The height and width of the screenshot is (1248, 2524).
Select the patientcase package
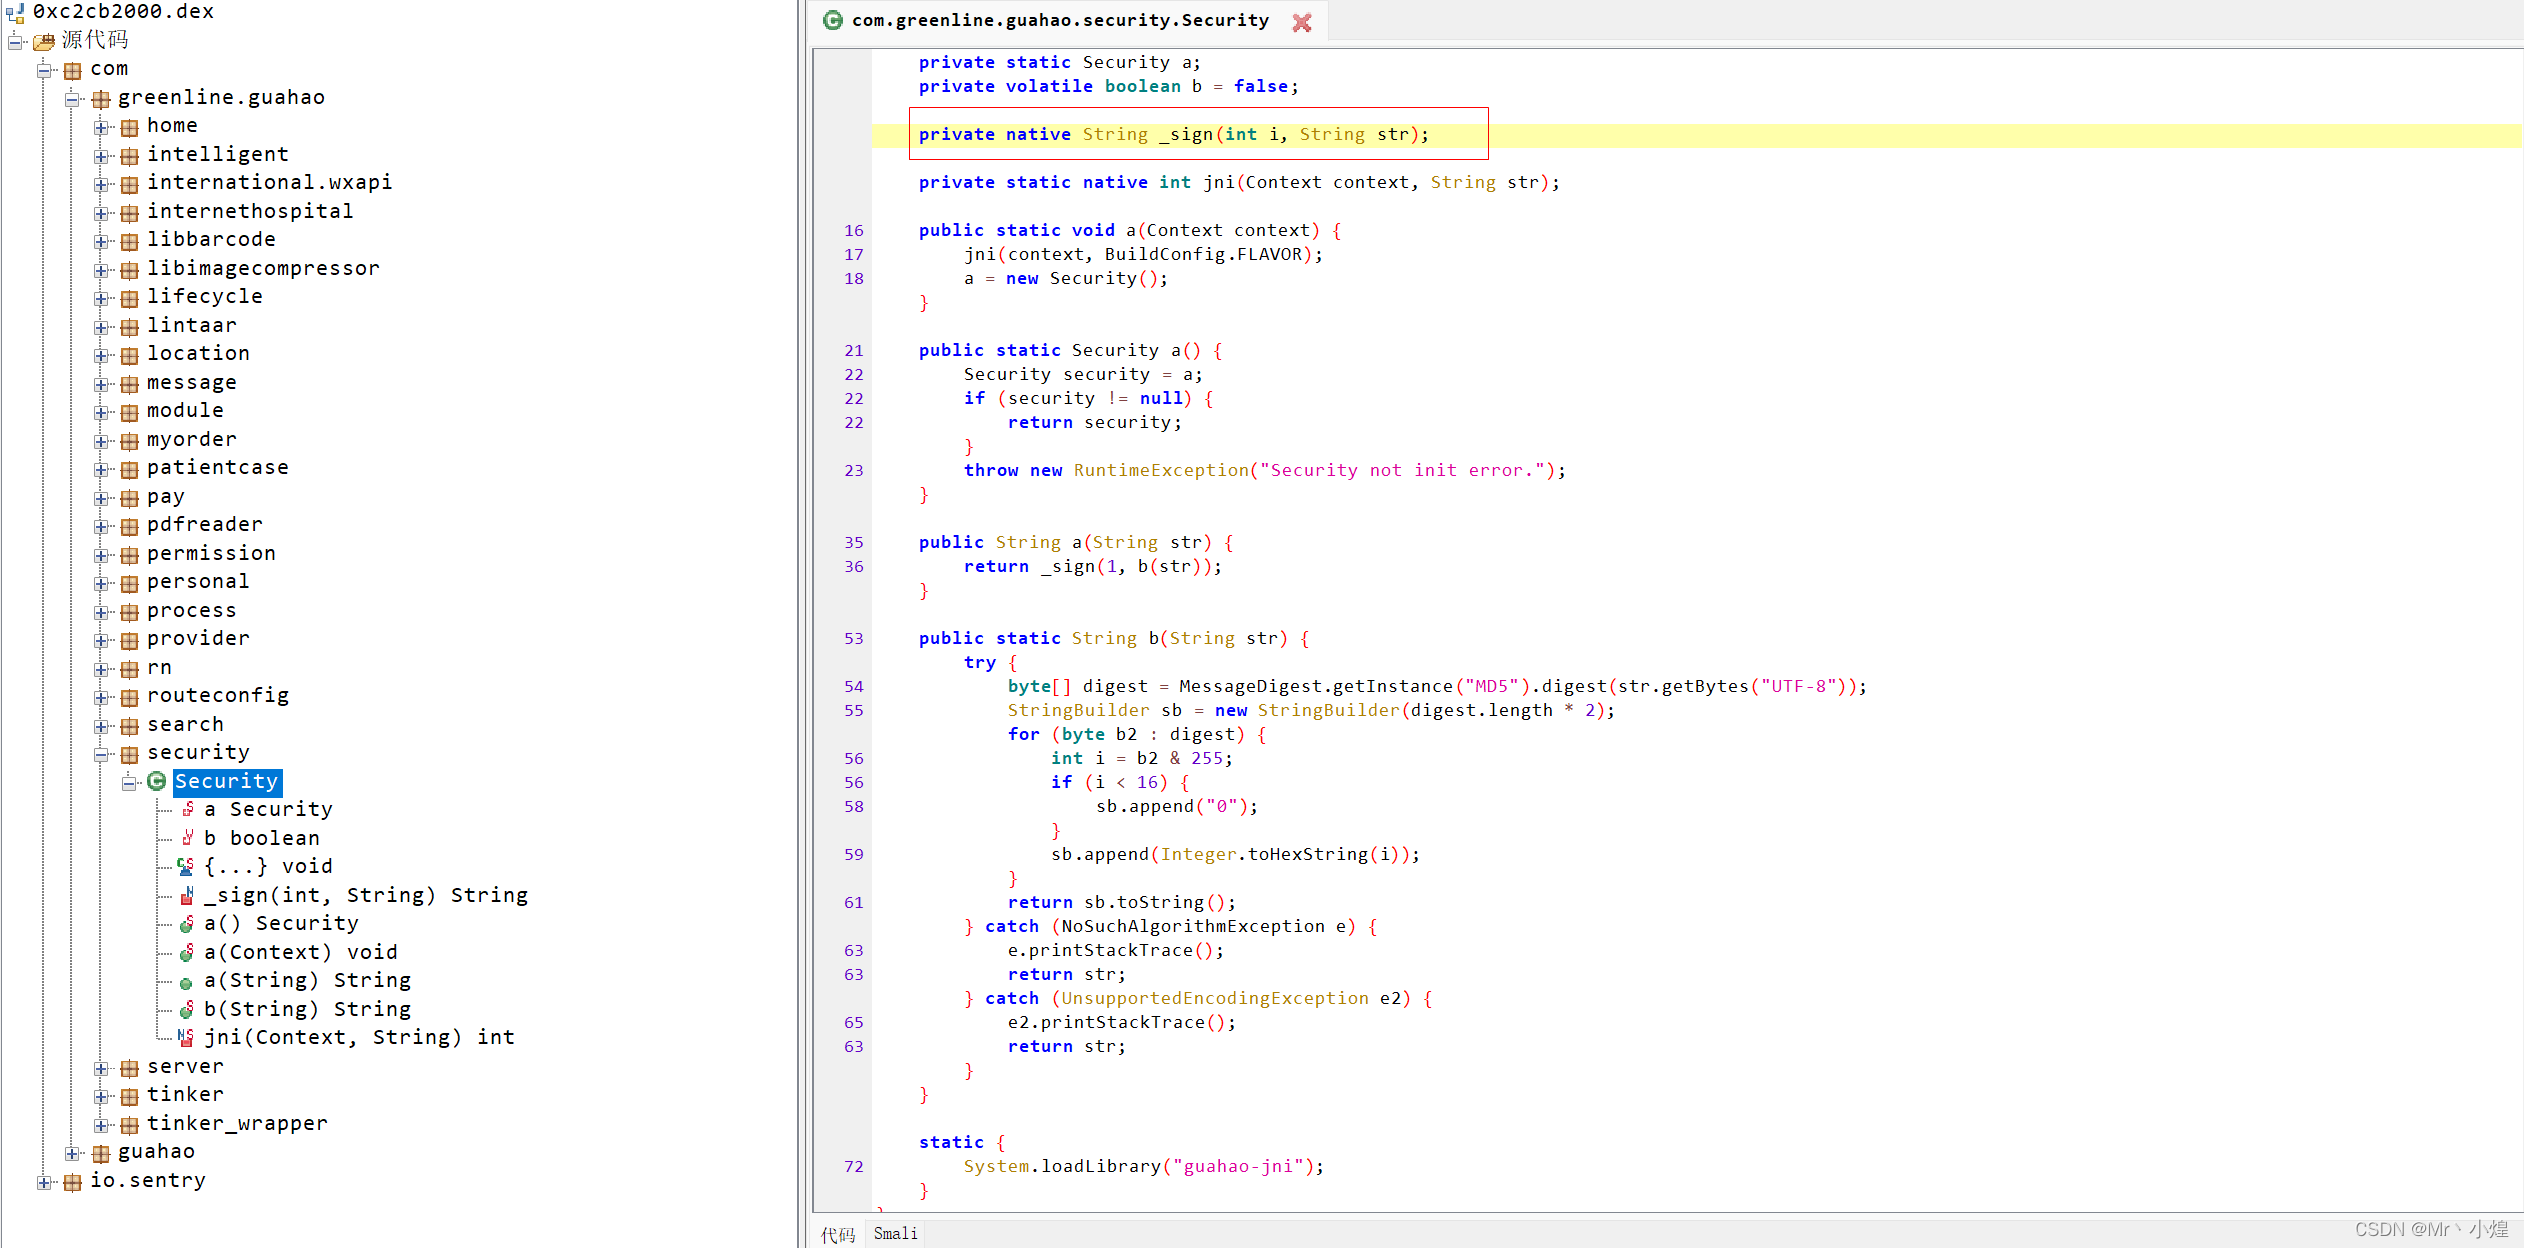pyautogui.click(x=217, y=467)
